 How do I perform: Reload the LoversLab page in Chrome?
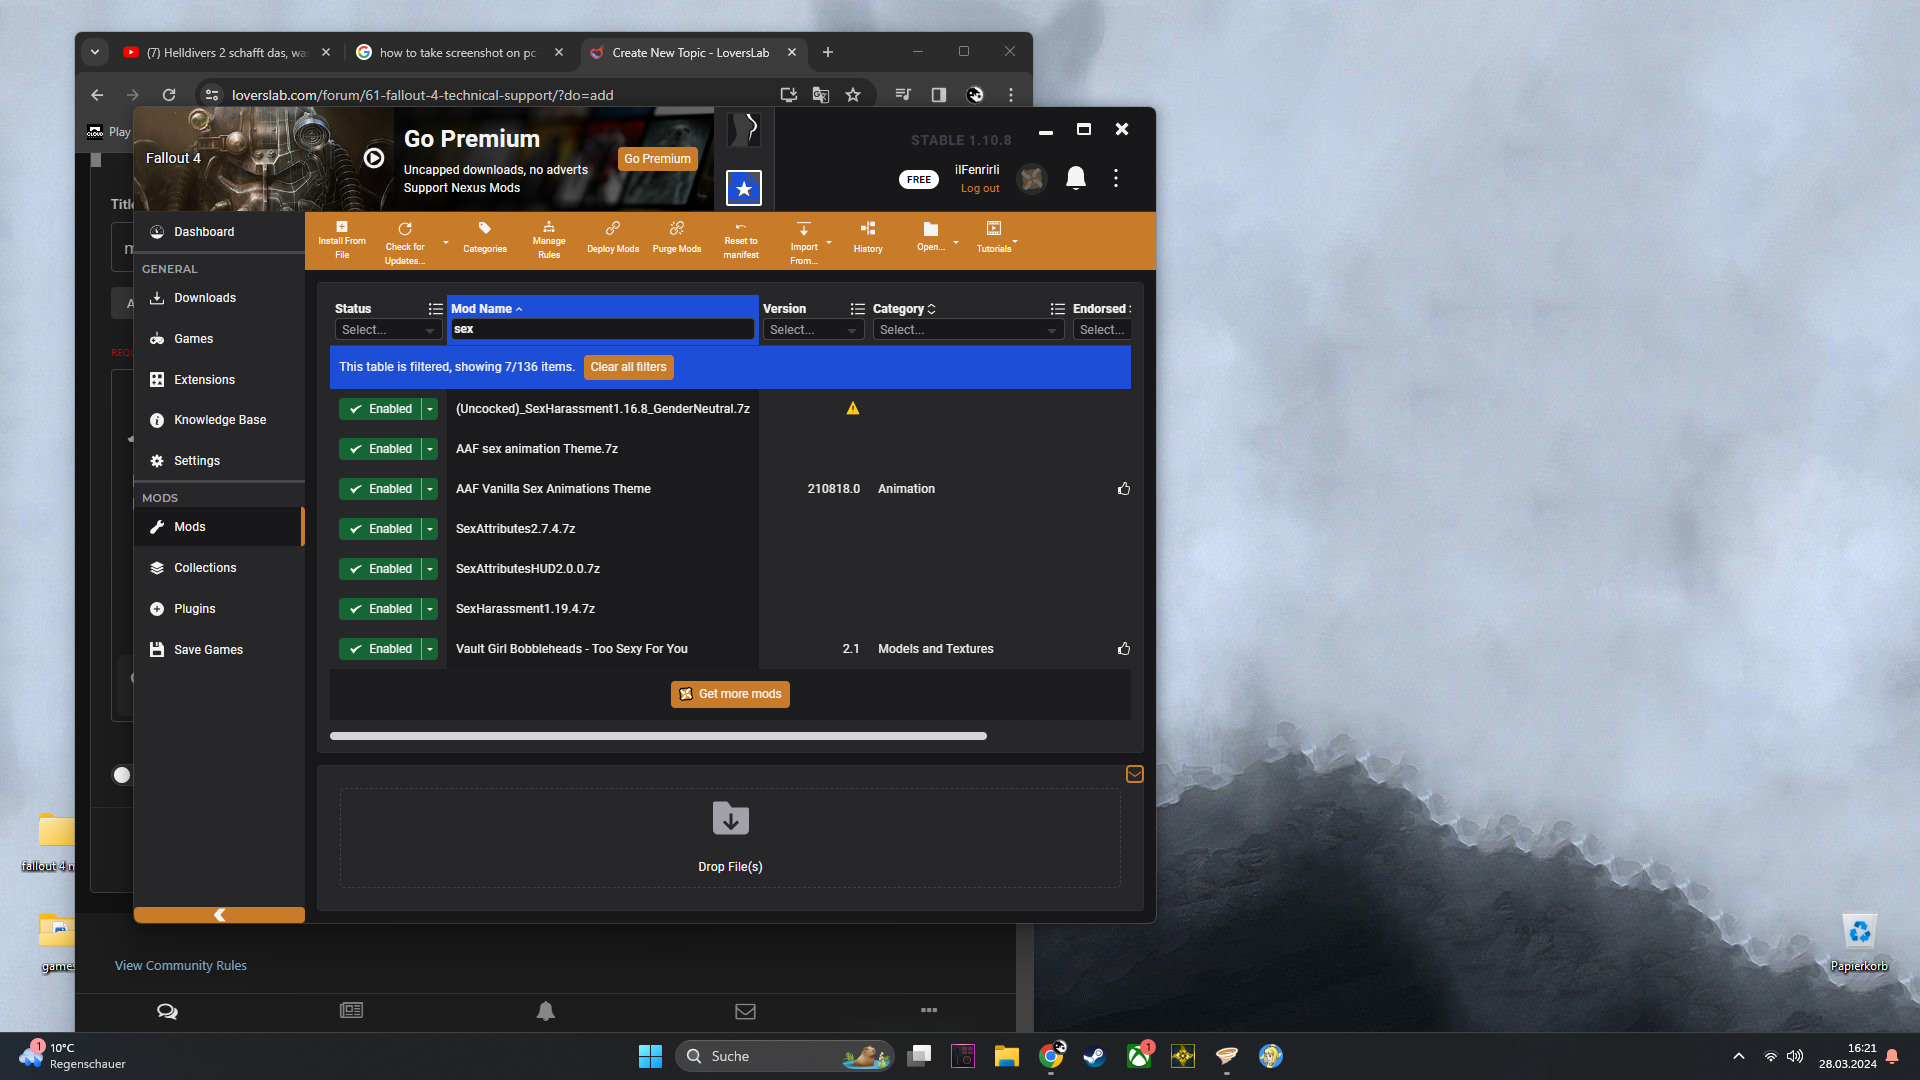click(169, 95)
